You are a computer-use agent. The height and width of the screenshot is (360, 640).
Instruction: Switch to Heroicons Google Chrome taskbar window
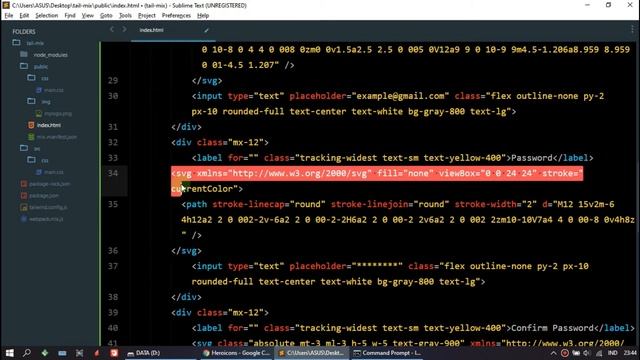(237, 353)
